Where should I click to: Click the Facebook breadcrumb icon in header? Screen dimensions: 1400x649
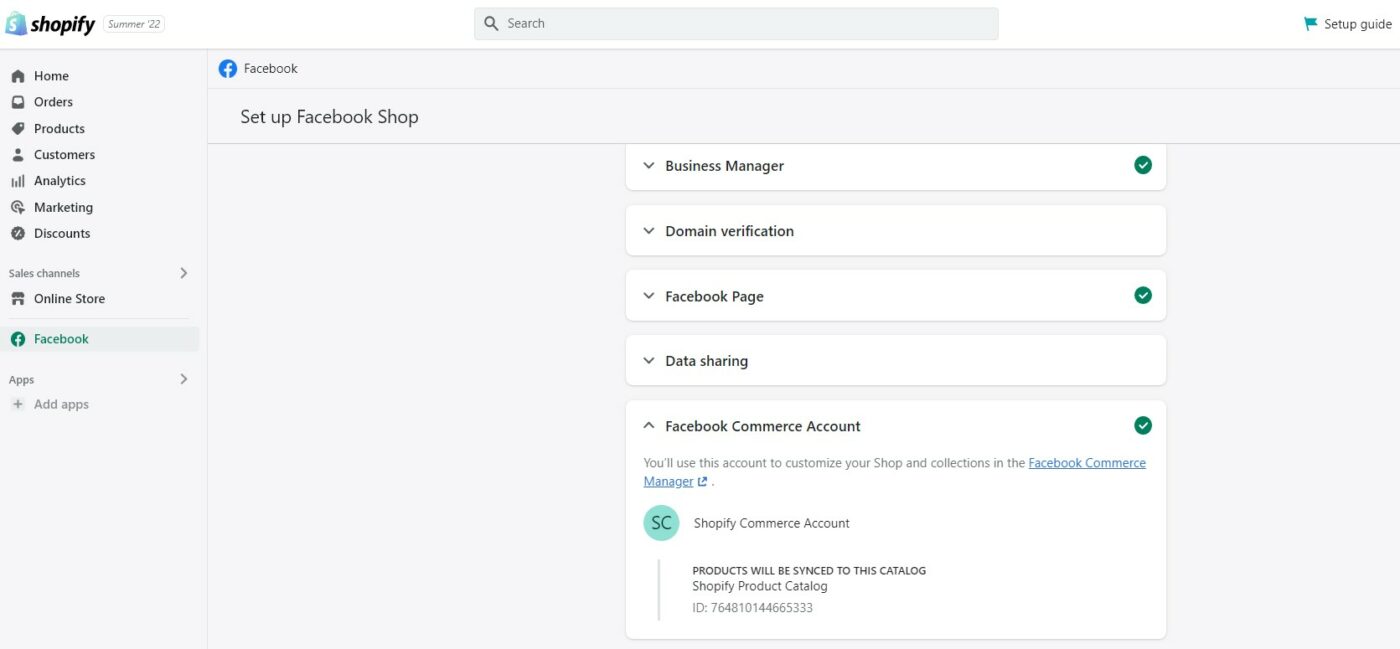coord(228,69)
